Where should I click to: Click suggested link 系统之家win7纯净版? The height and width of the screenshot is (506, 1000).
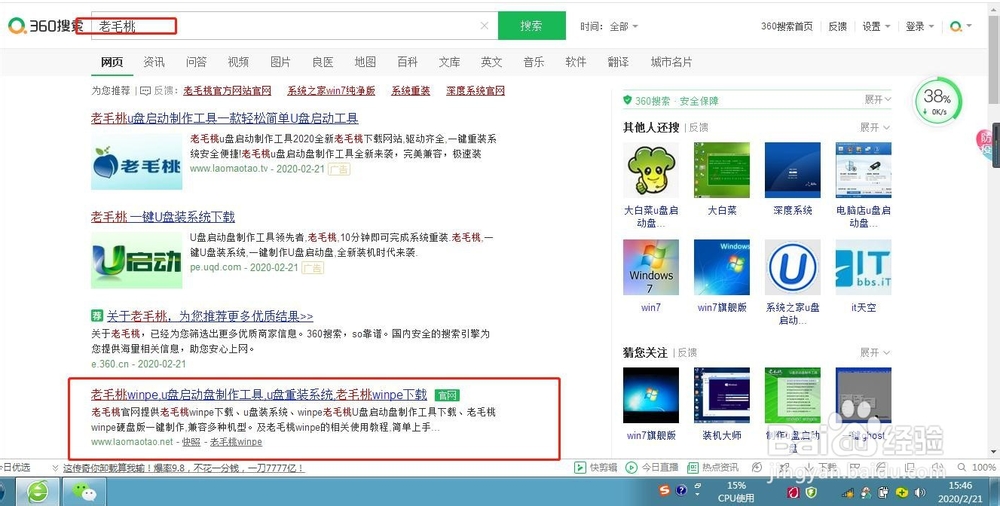pyautogui.click(x=331, y=91)
